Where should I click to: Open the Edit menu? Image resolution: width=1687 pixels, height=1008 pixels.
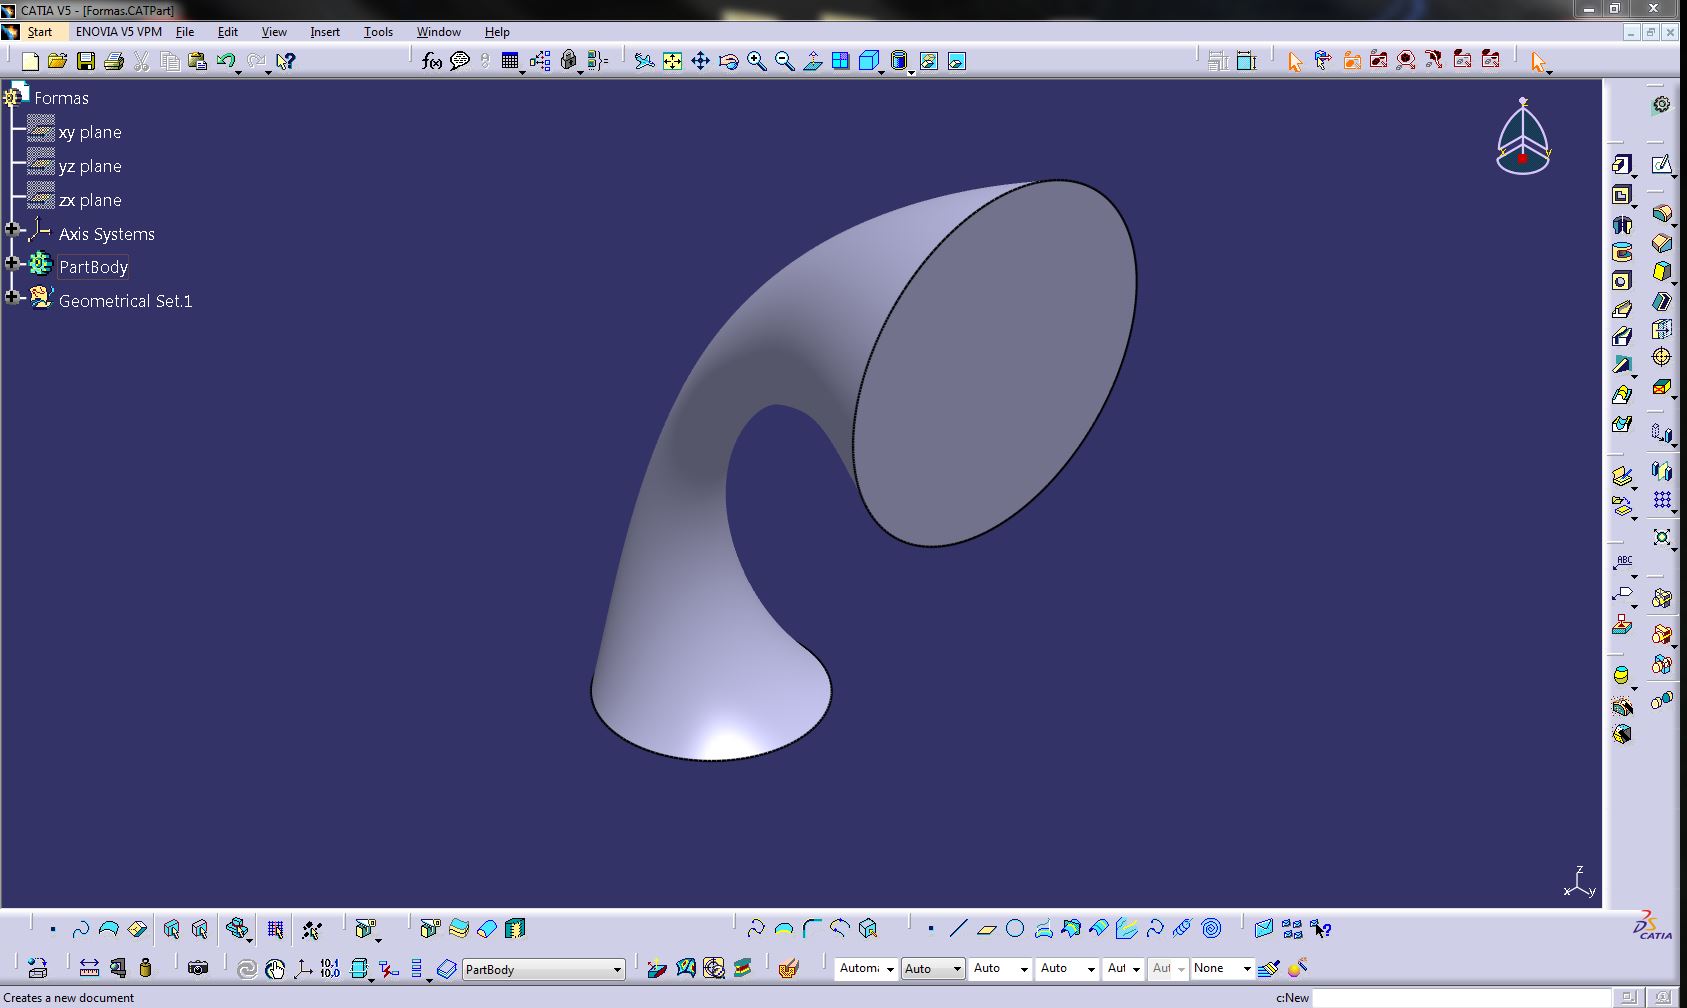point(228,32)
